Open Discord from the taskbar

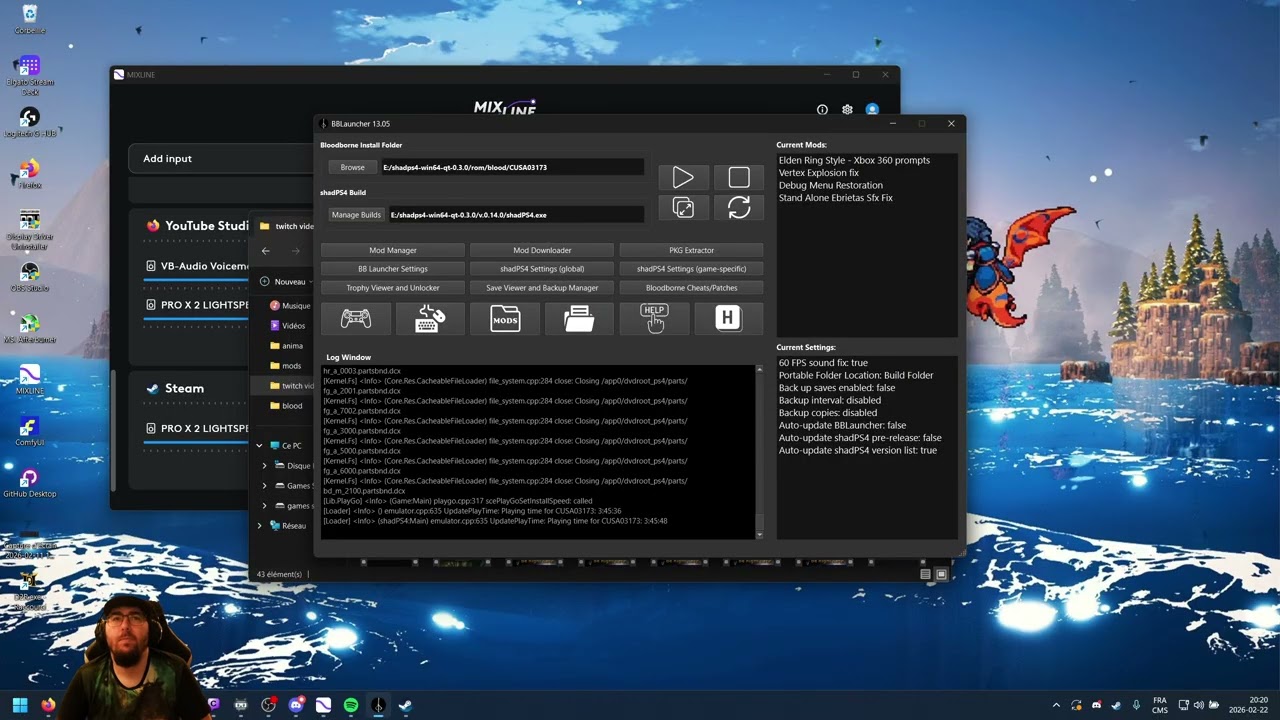click(x=296, y=705)
